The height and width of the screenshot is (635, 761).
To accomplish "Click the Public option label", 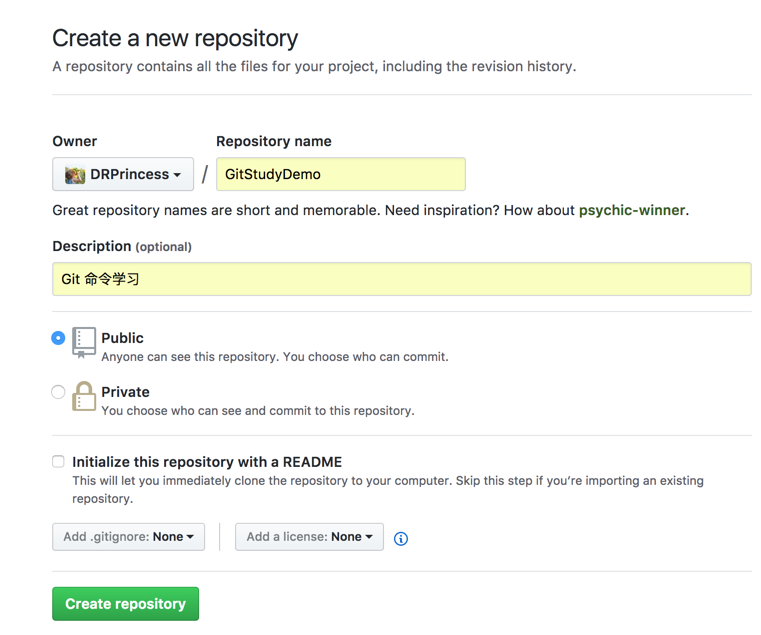I will tap(122, 338).
